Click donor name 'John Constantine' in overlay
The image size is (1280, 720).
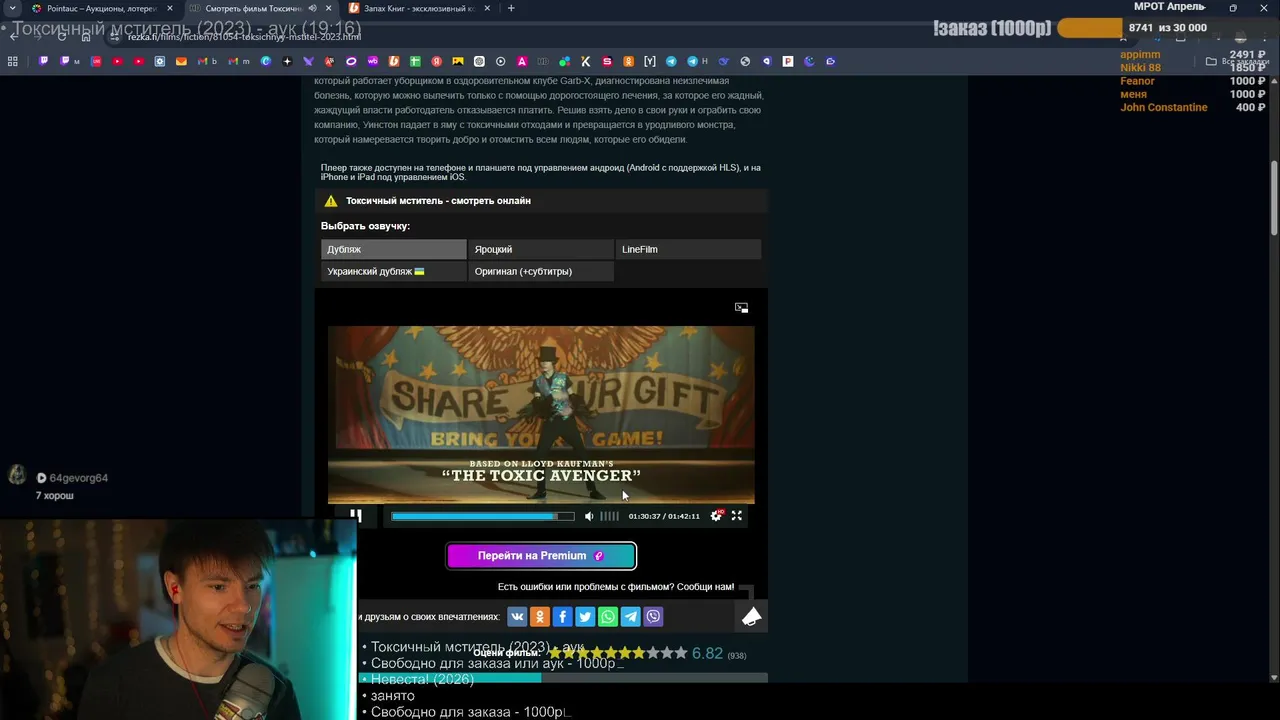(1164, 107)
